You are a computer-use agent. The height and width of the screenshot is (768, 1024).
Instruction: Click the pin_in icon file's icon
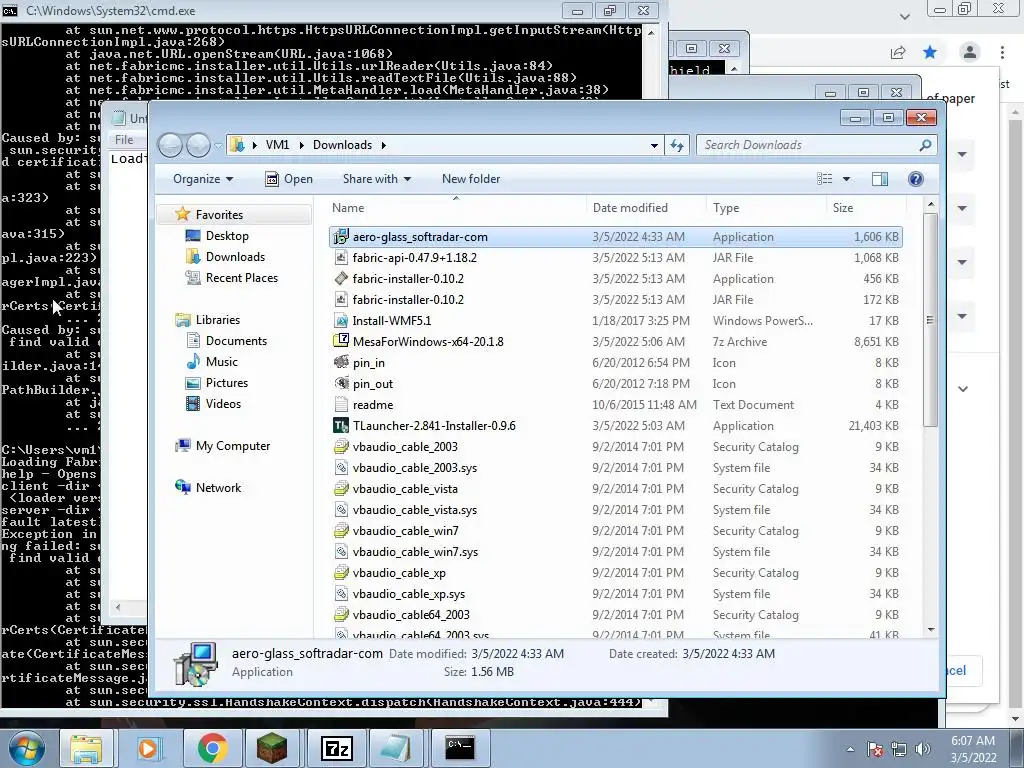pyautogui.click(x=340, y=362)
